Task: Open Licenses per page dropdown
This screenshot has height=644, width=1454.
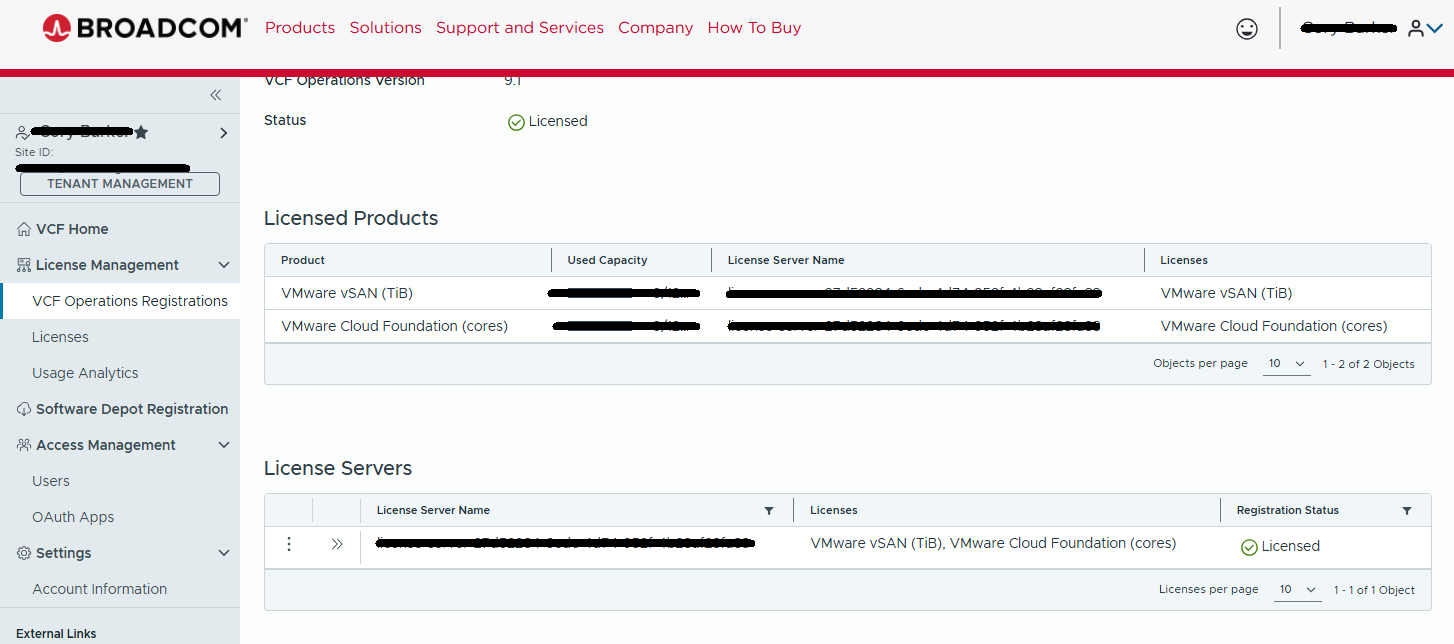Action: tap(1297, 590)
